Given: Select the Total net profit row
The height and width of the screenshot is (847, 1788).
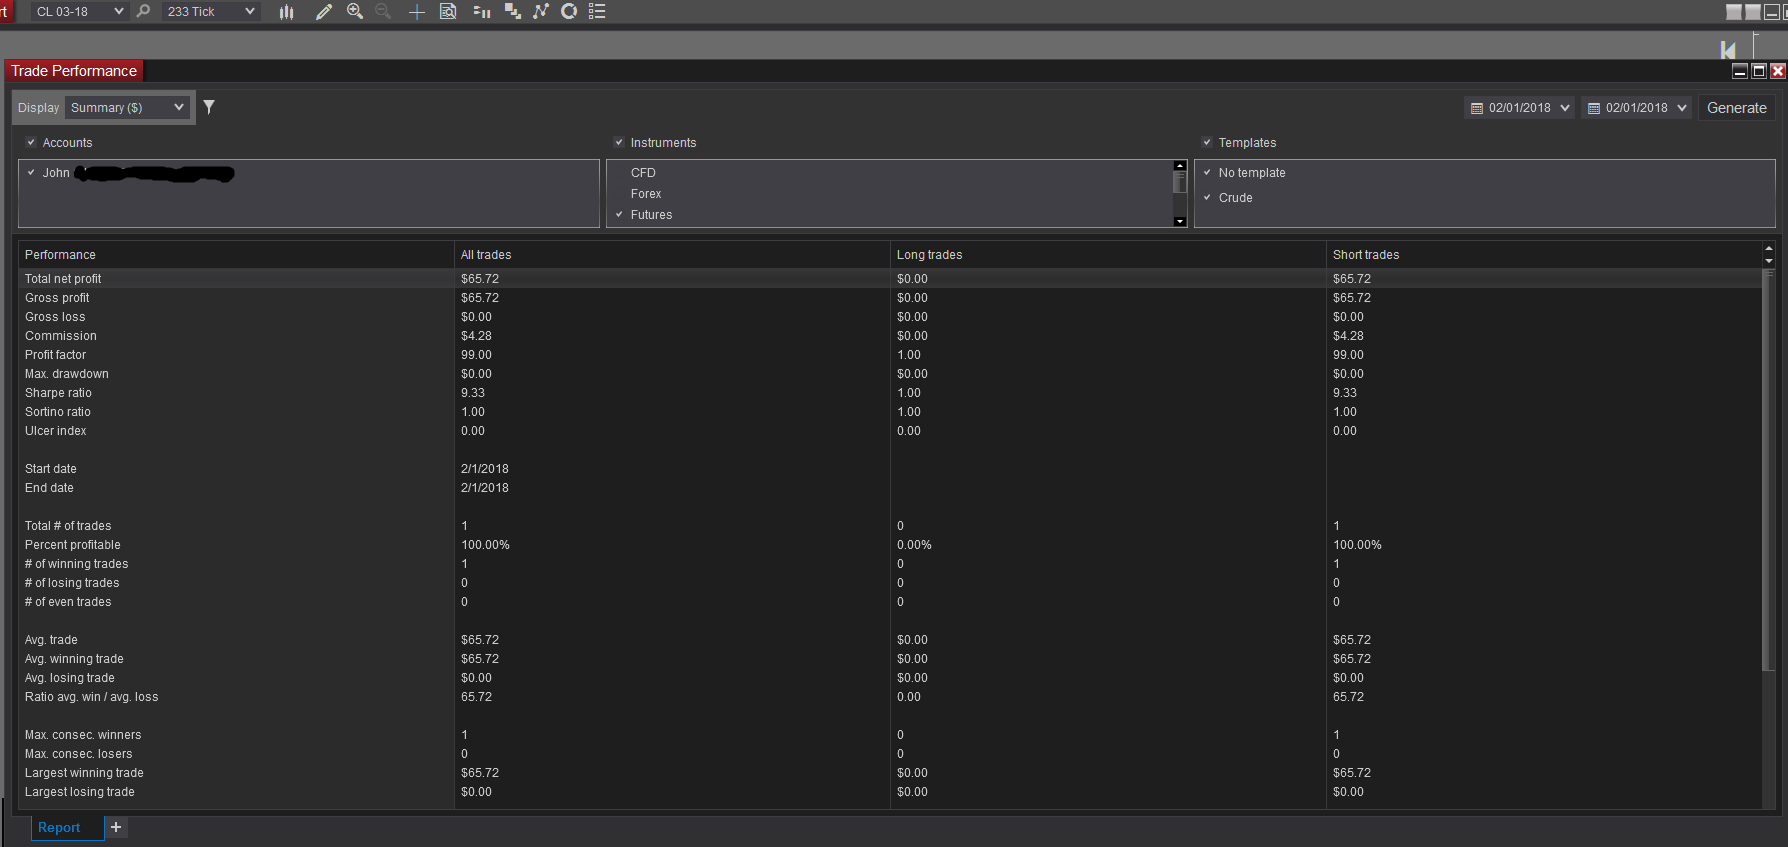Looking at the screenshot, I should point(890,279).
